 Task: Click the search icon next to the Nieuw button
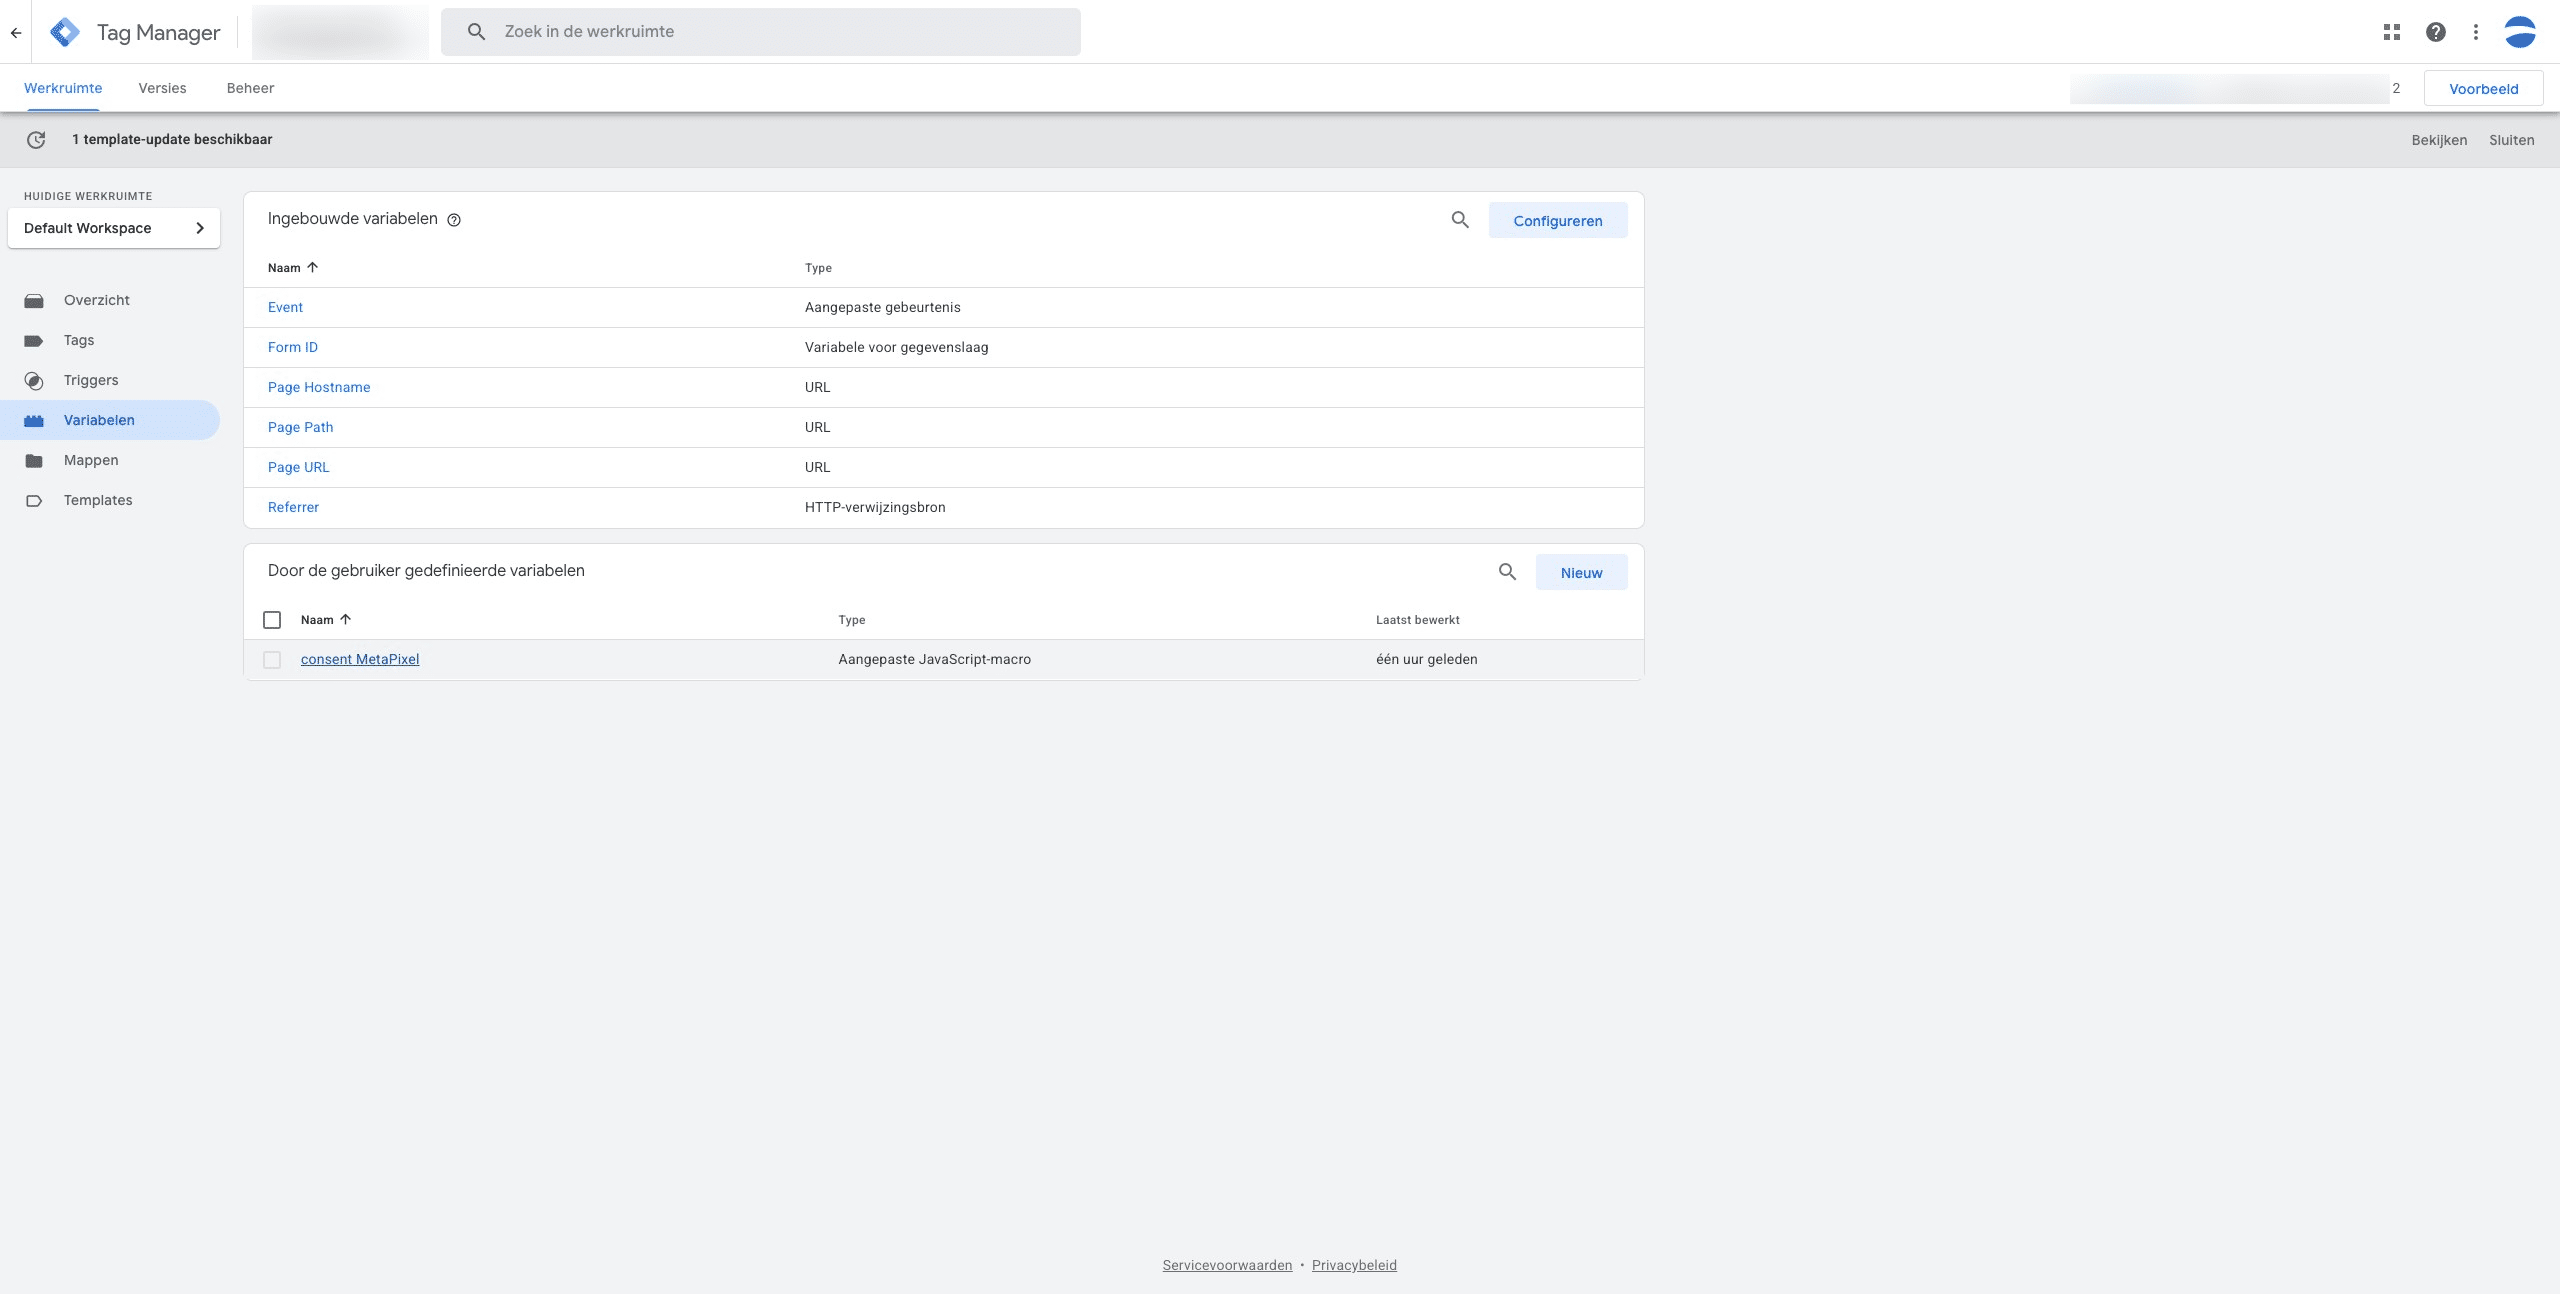1507,572
